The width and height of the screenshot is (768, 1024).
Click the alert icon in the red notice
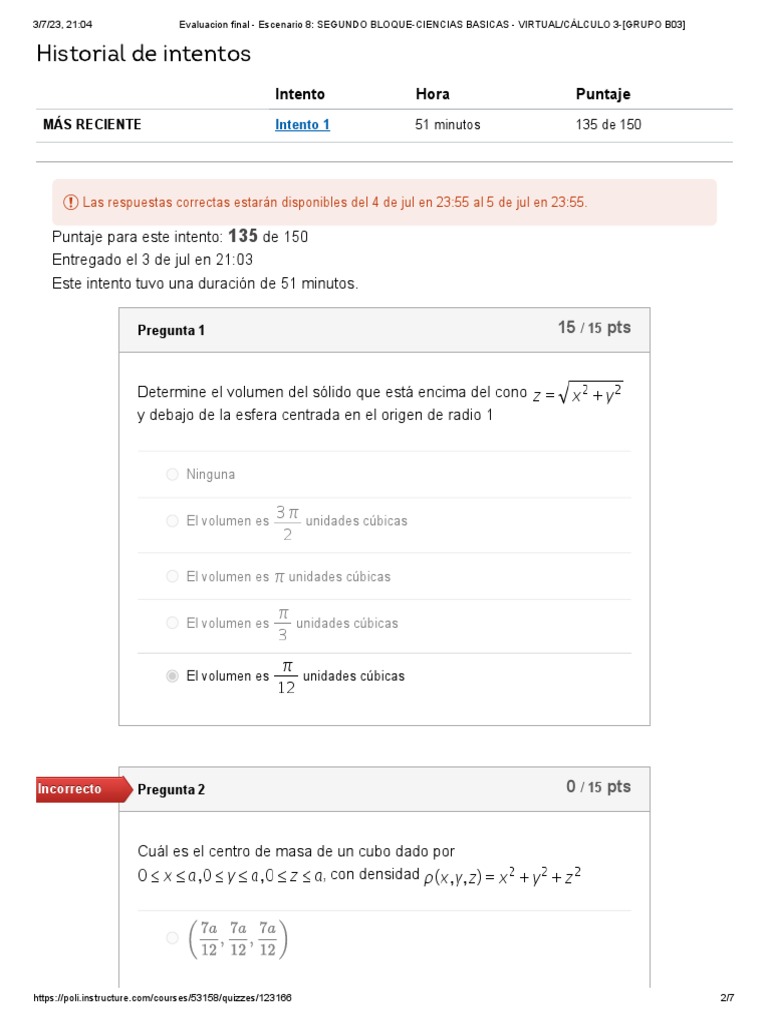[70, 203]
